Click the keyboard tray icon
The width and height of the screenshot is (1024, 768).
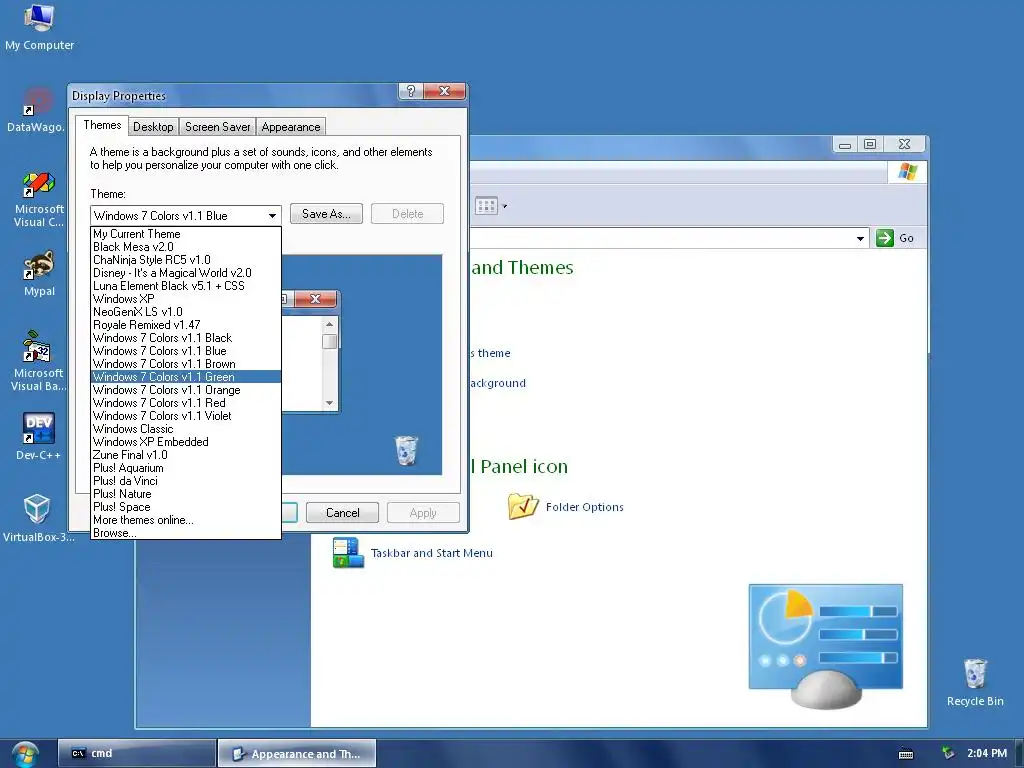(906, 754)
